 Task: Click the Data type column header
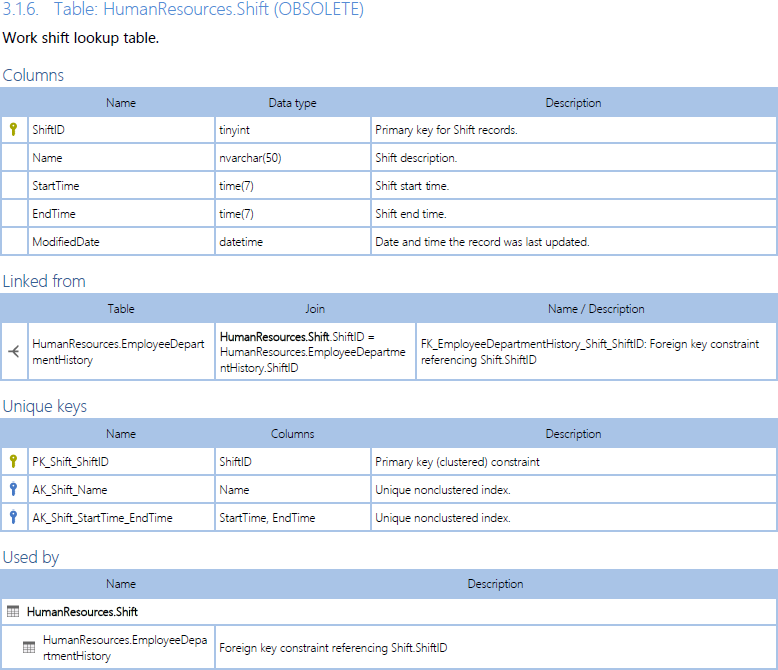(x=292, y=103)
